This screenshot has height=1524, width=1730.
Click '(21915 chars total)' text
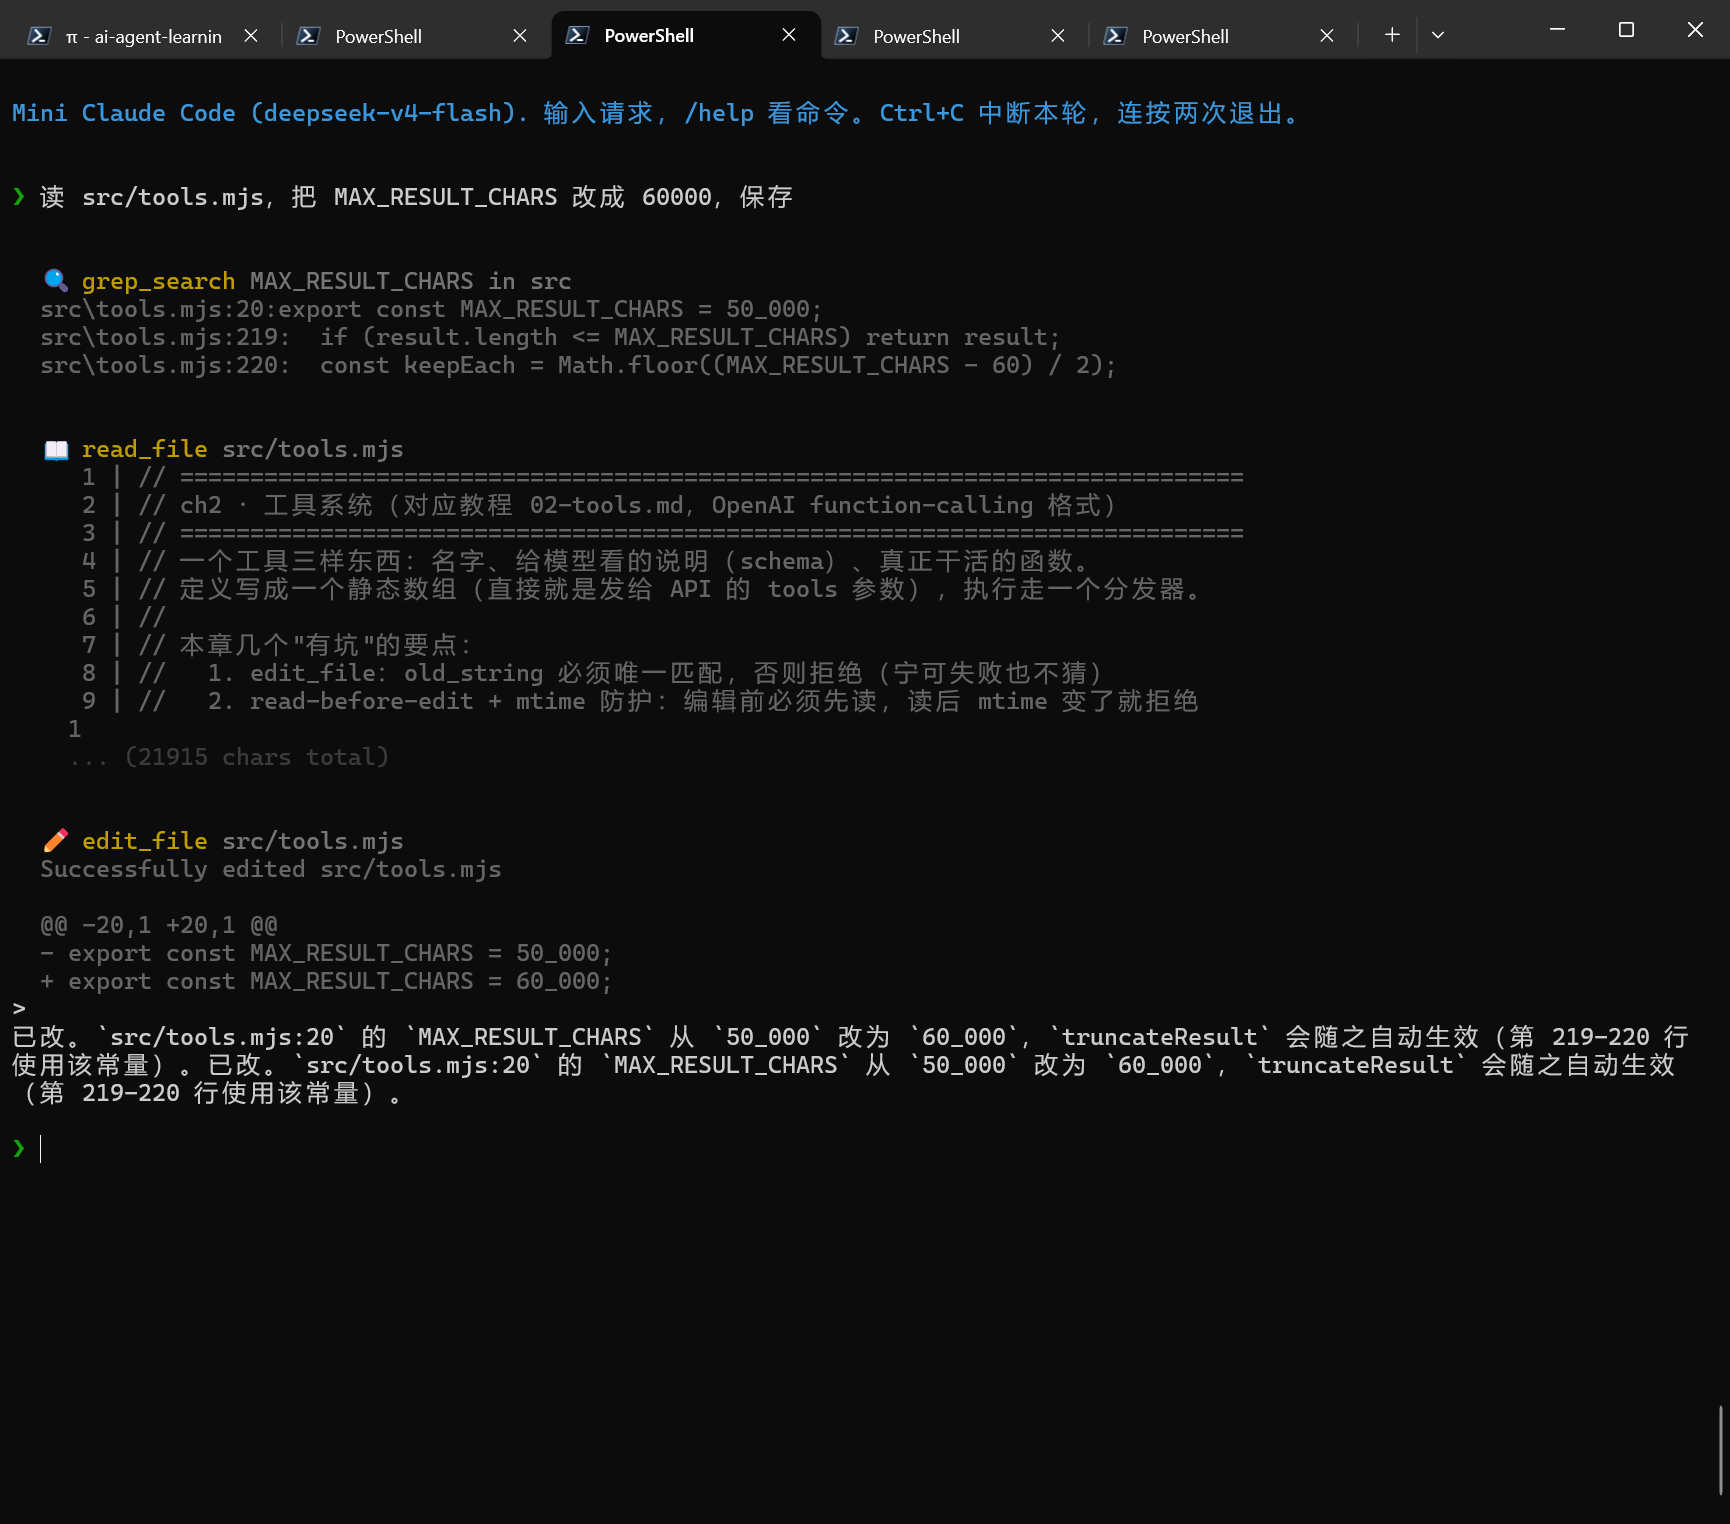[x=256, y=757]
